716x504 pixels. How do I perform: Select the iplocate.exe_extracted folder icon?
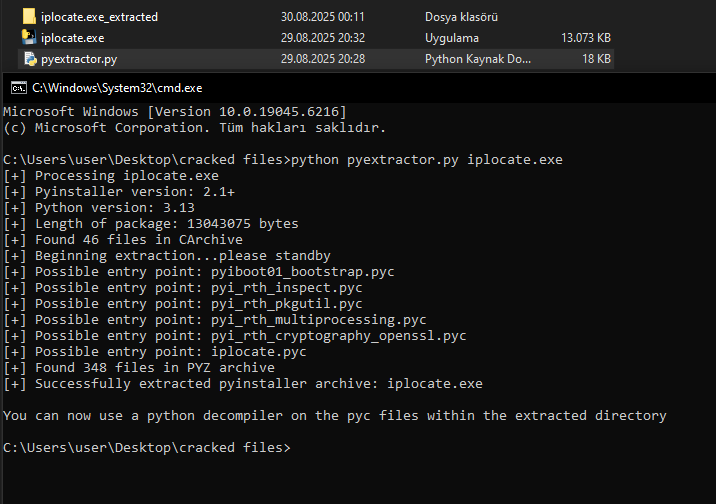tap(29, 16)
